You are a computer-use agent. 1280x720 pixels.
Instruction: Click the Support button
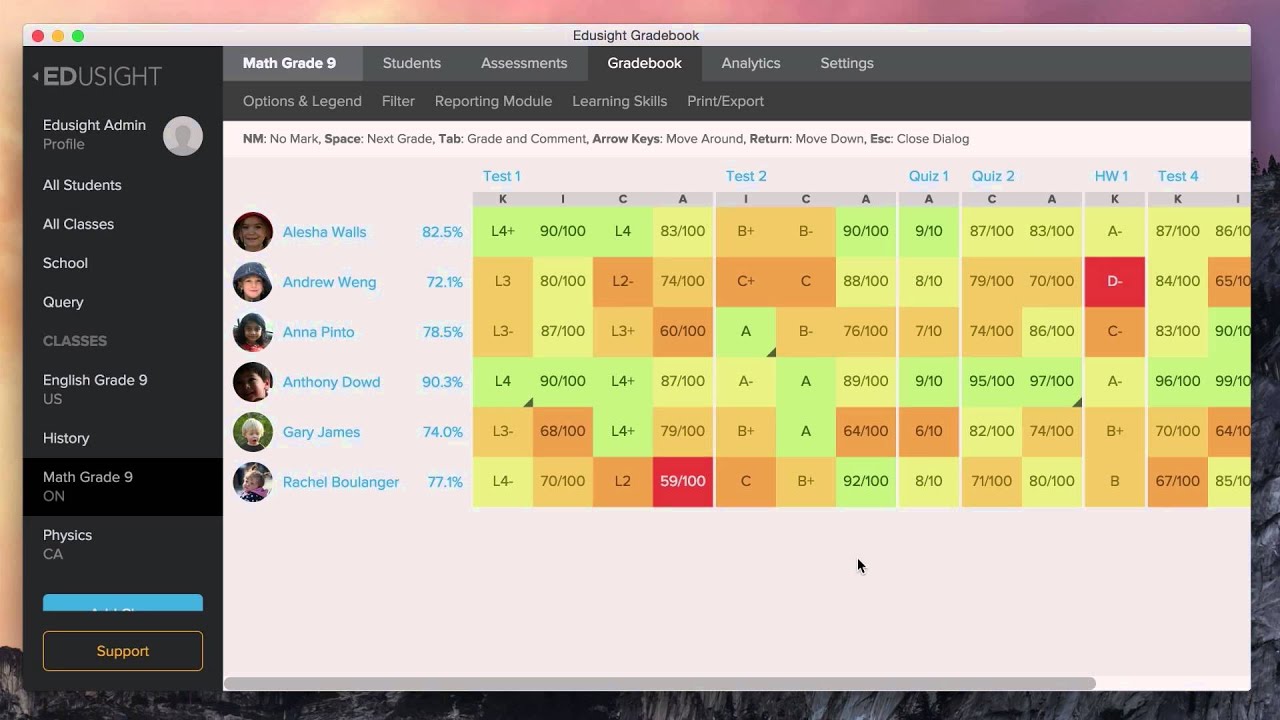tap(123, 651)
